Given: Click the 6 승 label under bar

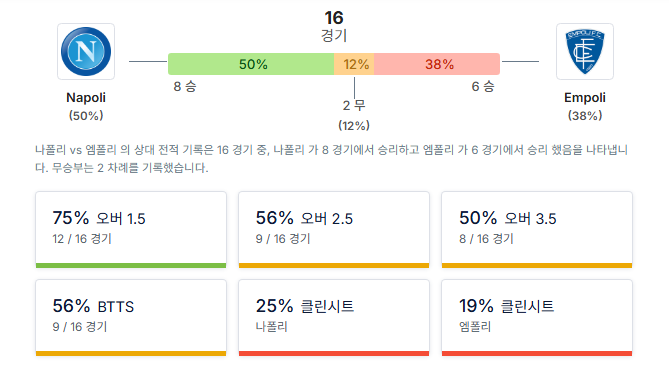Looking at the screenshot, I should point(483,87).
